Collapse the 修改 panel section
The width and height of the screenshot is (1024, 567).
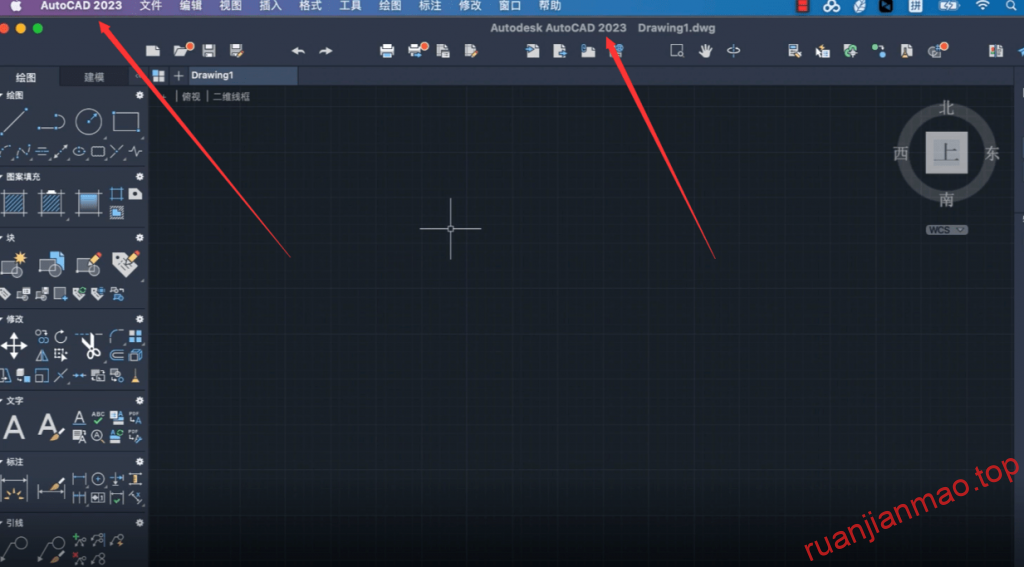coord(2,319)
